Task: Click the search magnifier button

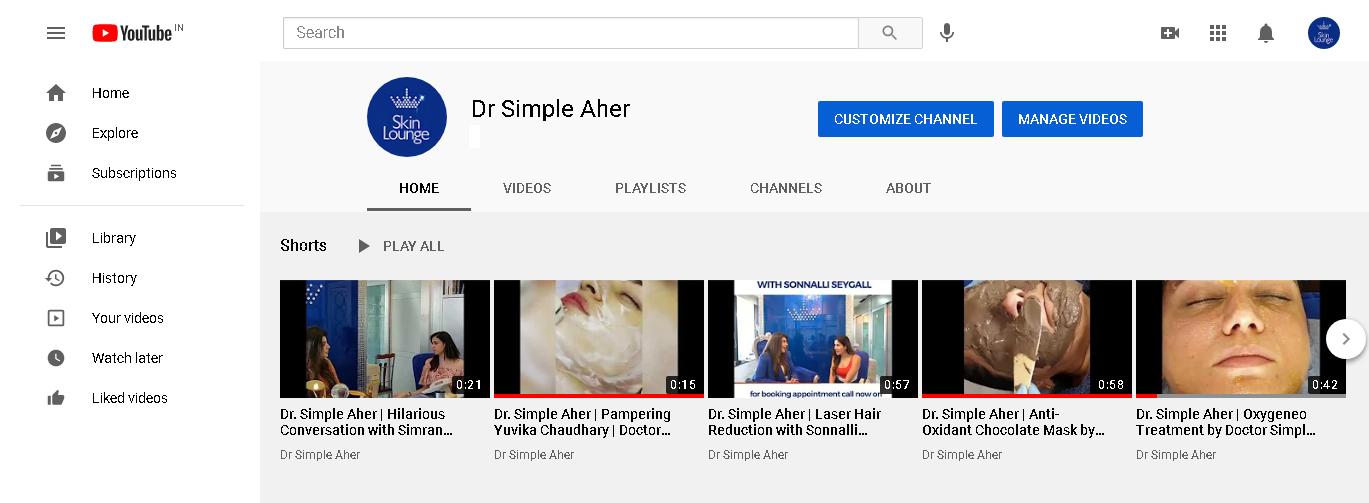Action: pyautogui.click(x=890, y=33)
